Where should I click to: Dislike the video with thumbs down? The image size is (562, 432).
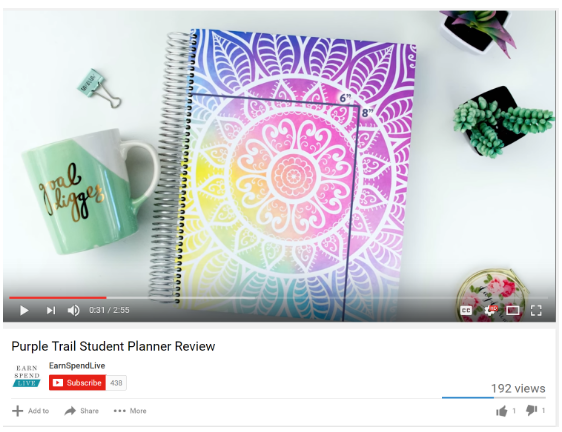(532, 410)
